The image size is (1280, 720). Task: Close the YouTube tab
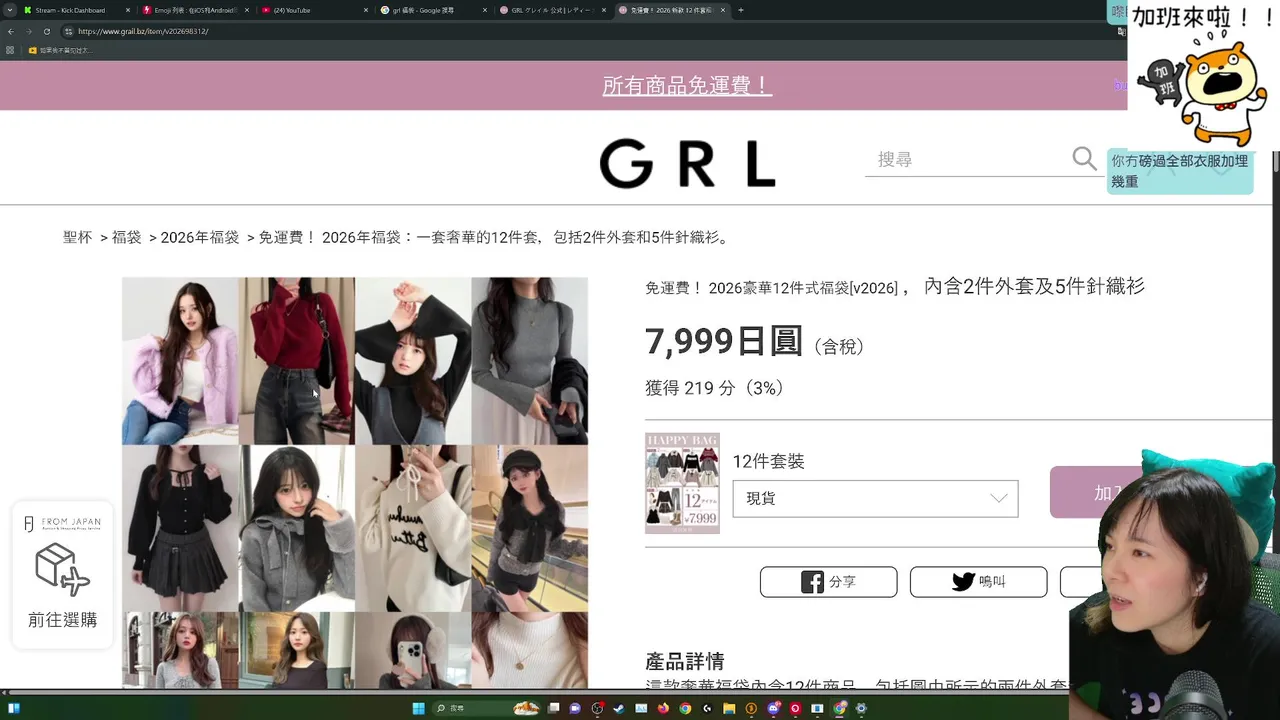tap(366, 10)
